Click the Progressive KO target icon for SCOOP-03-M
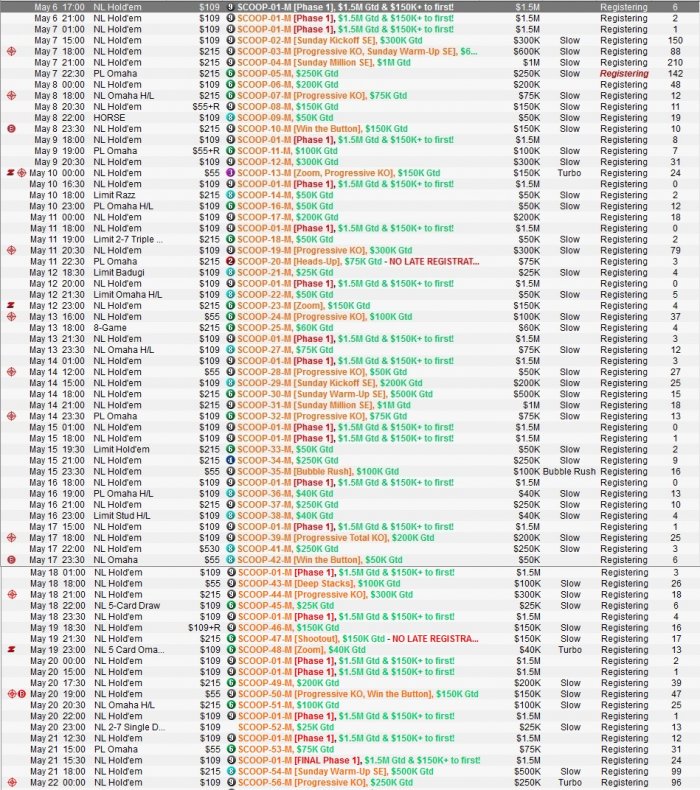This screenshot has height=790, width=700. (12, 51)
